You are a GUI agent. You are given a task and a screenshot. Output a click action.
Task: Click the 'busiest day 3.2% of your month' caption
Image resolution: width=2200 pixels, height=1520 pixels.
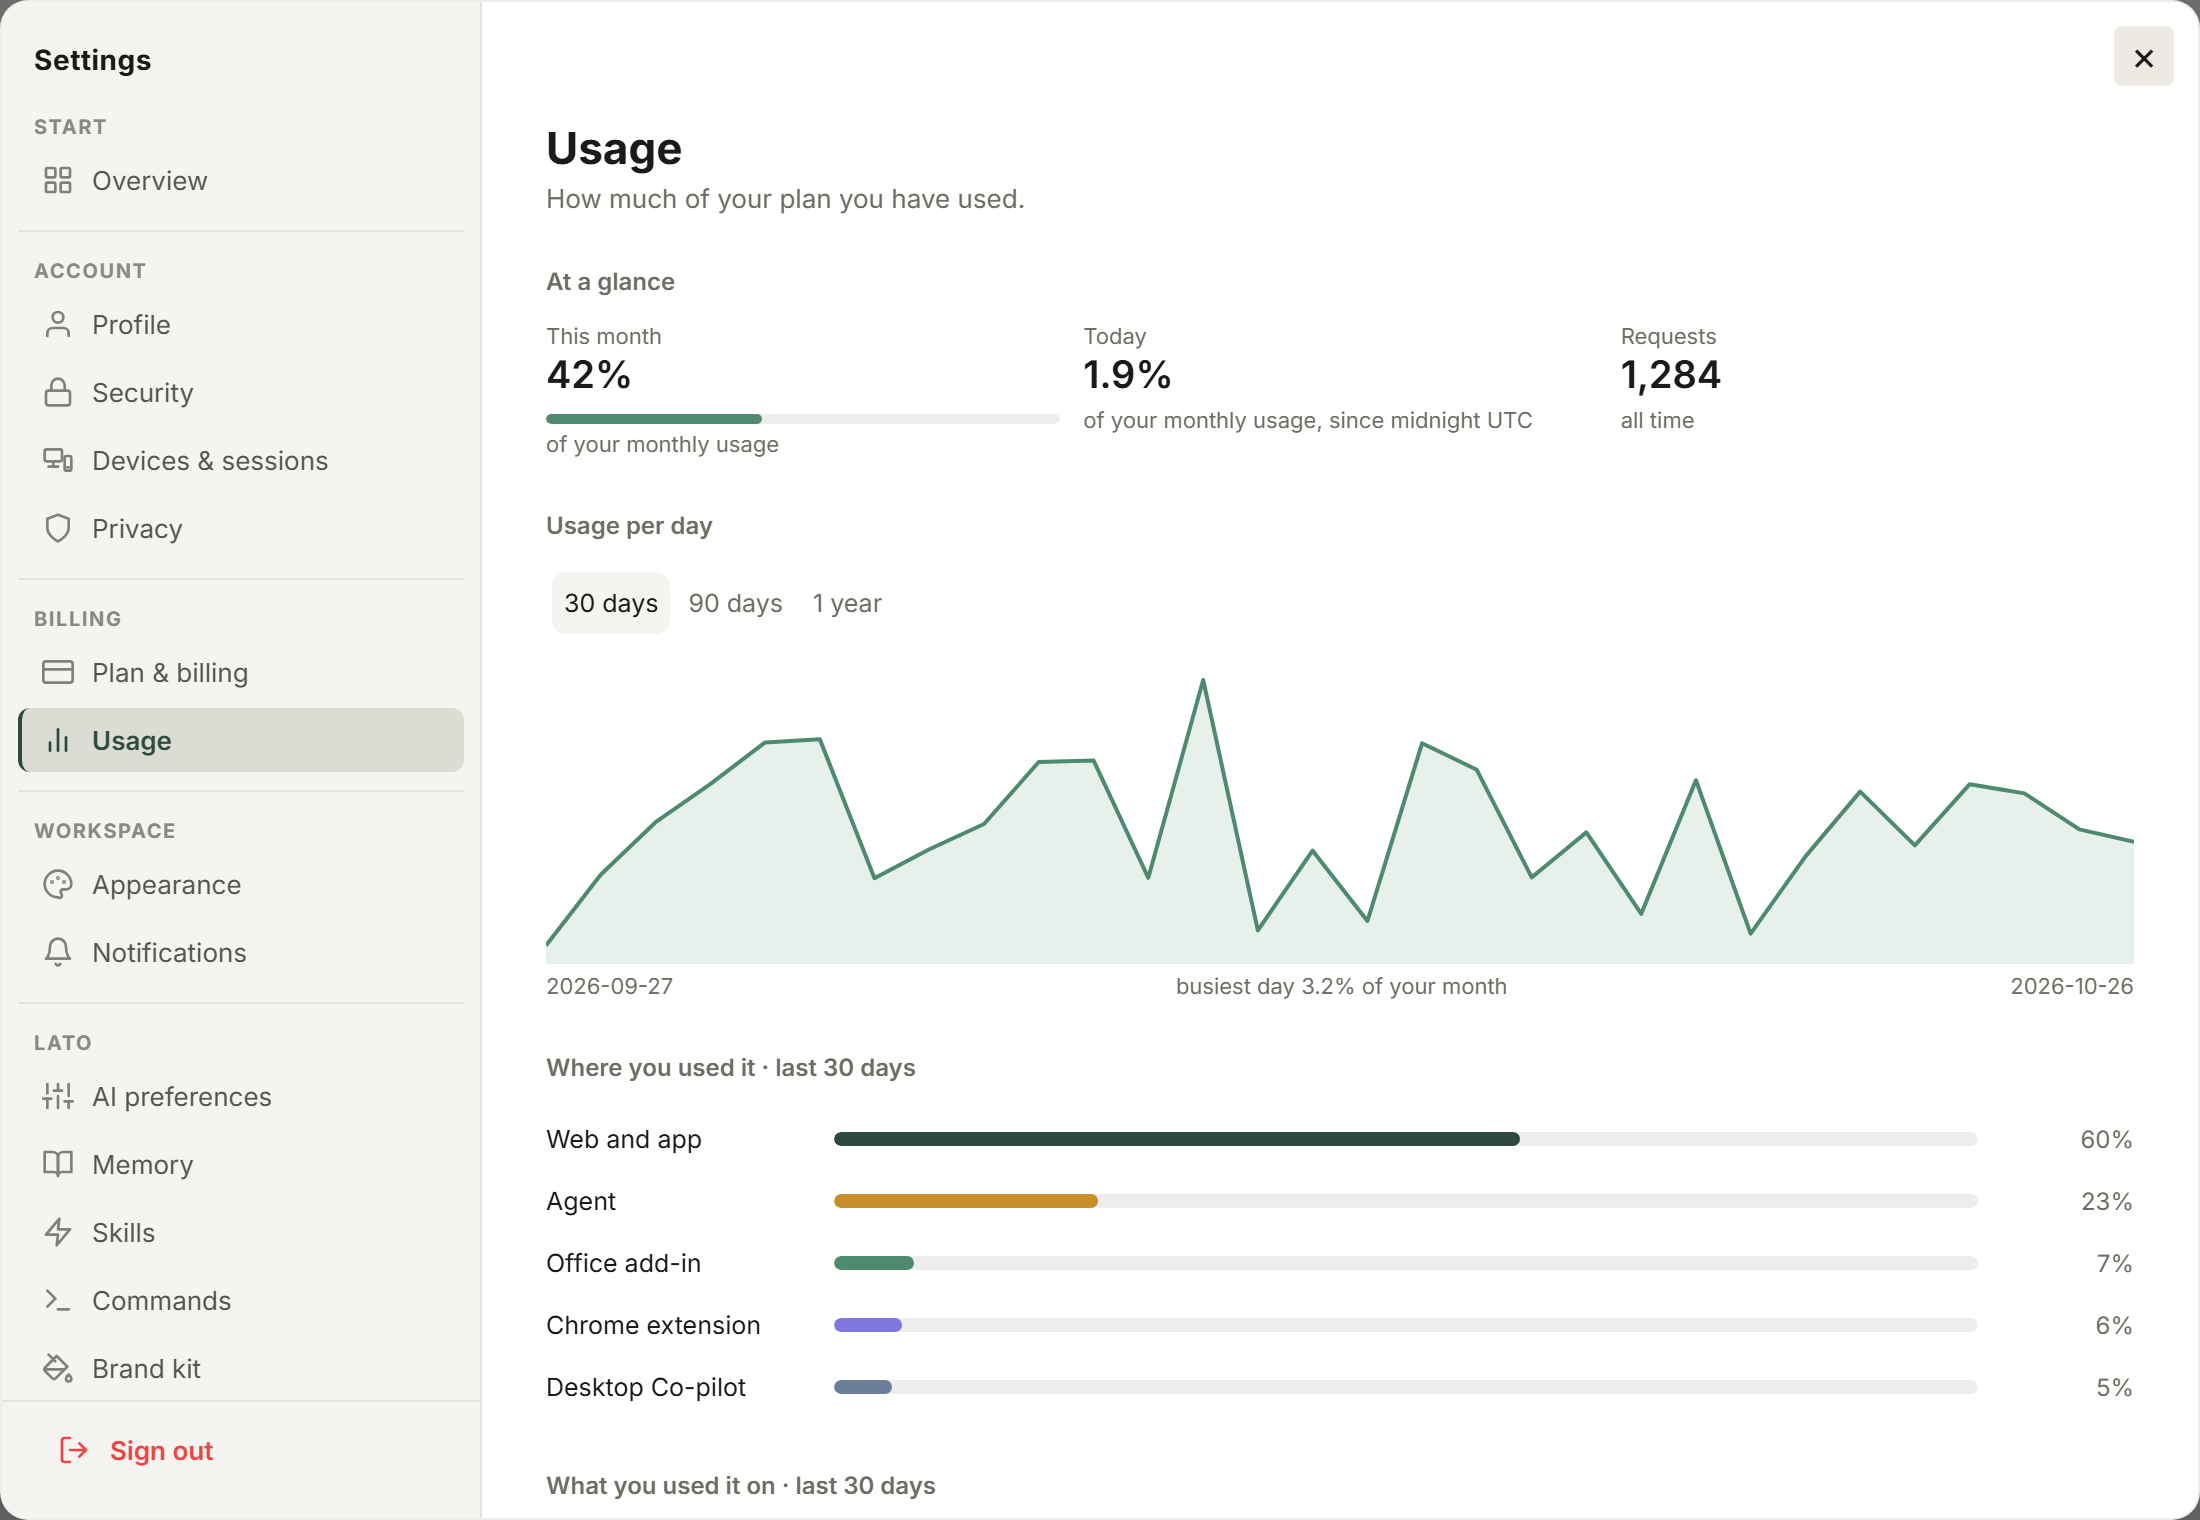click(1341, 986)
